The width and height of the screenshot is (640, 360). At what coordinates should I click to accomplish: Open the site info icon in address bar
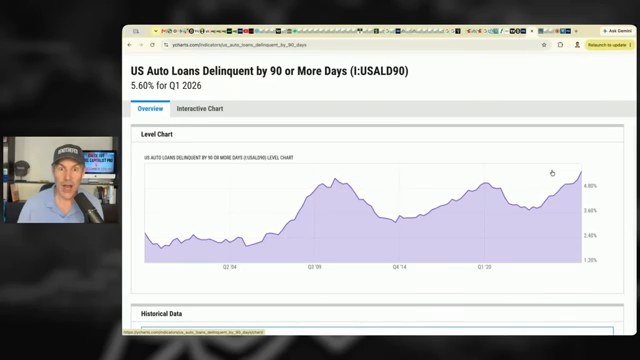pyautogui.click(x=166, y=45)
